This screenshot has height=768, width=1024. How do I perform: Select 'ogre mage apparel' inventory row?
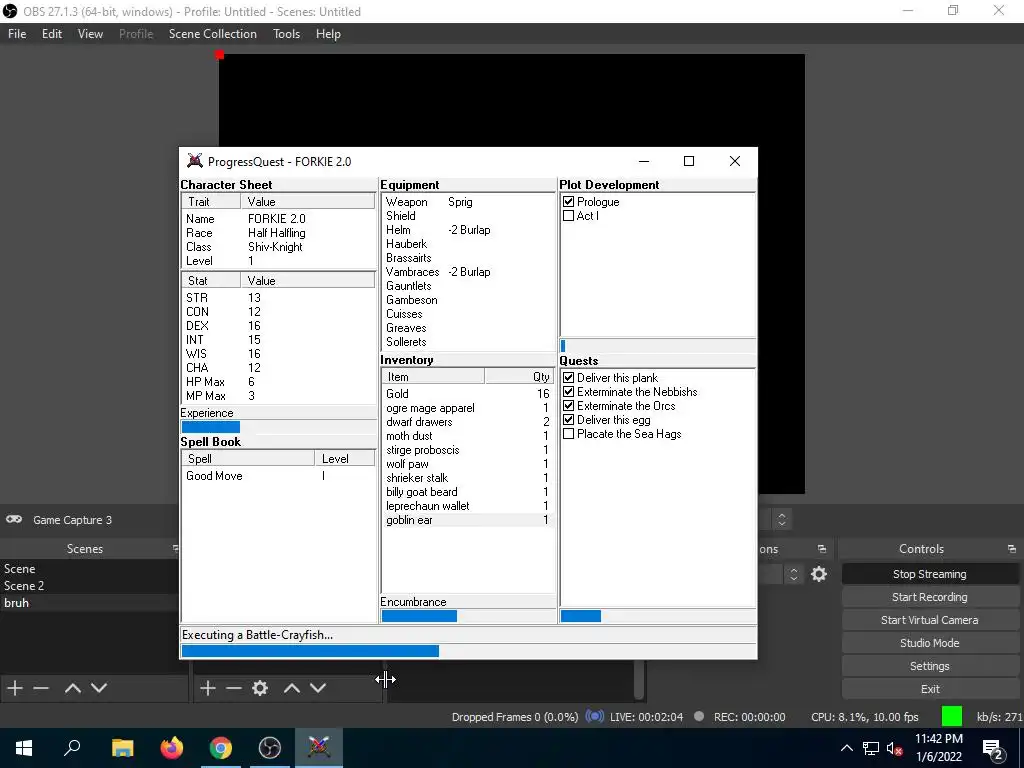pos(468,408)
